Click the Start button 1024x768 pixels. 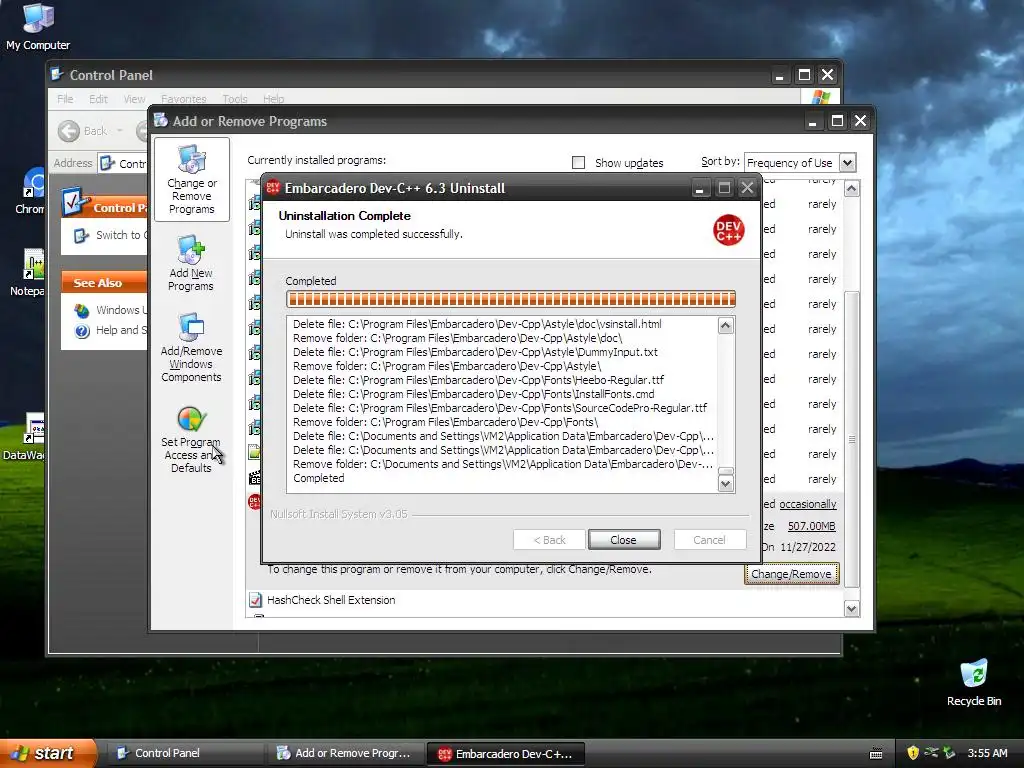click(48, 753)
